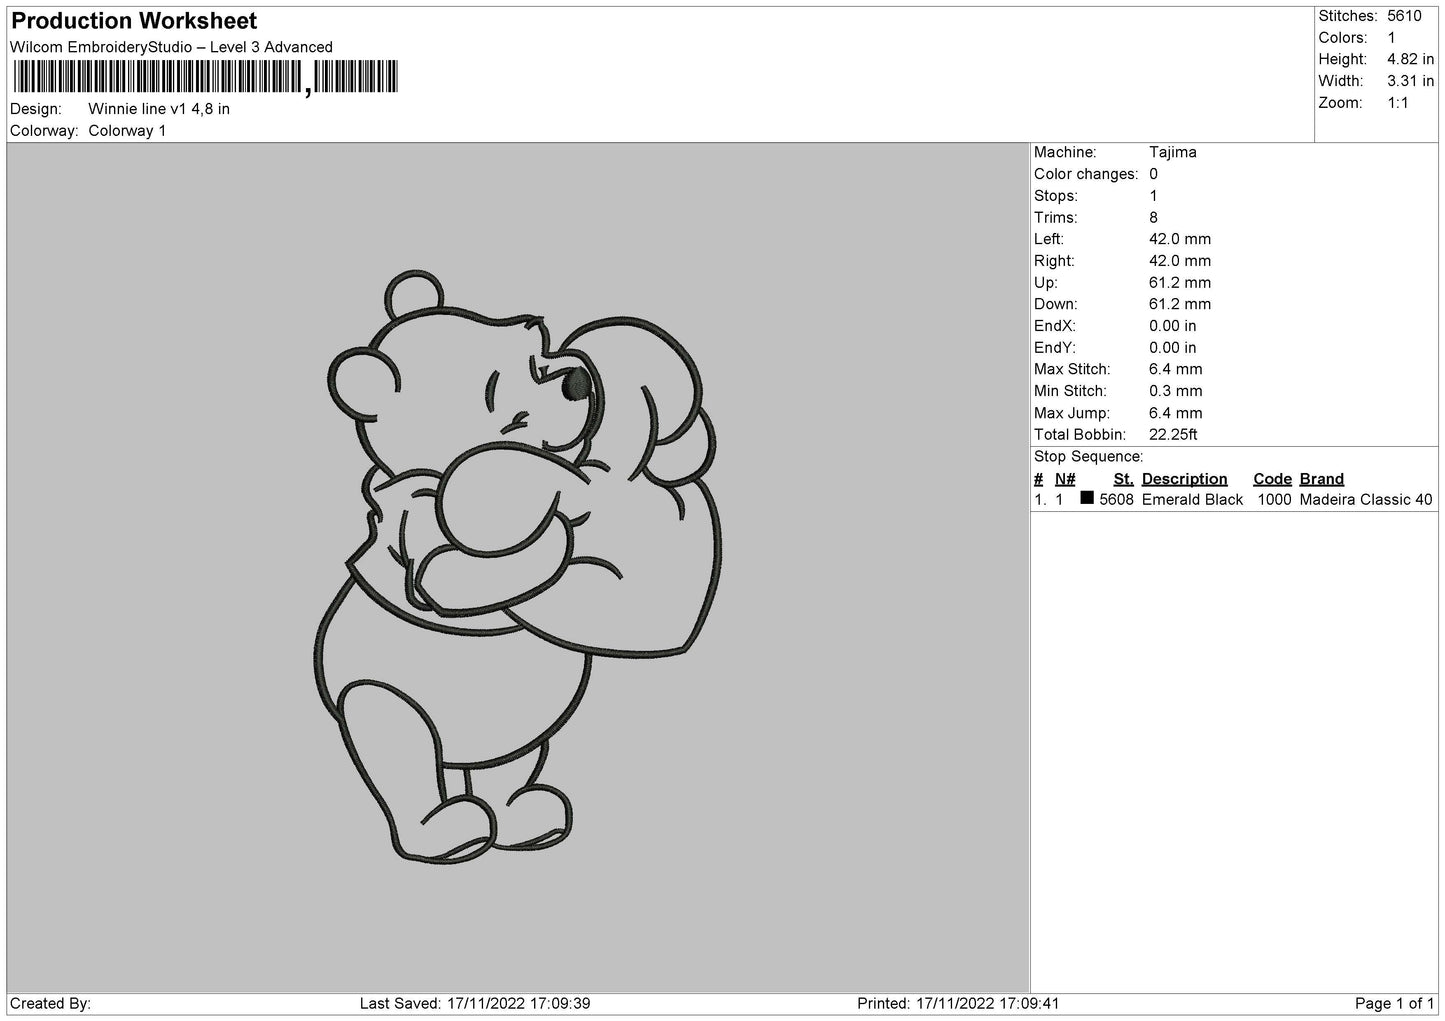This screenshot has height=1021, width=1445.
Task: Click the Trims value '8'
Action: [x=1153, y=218]
